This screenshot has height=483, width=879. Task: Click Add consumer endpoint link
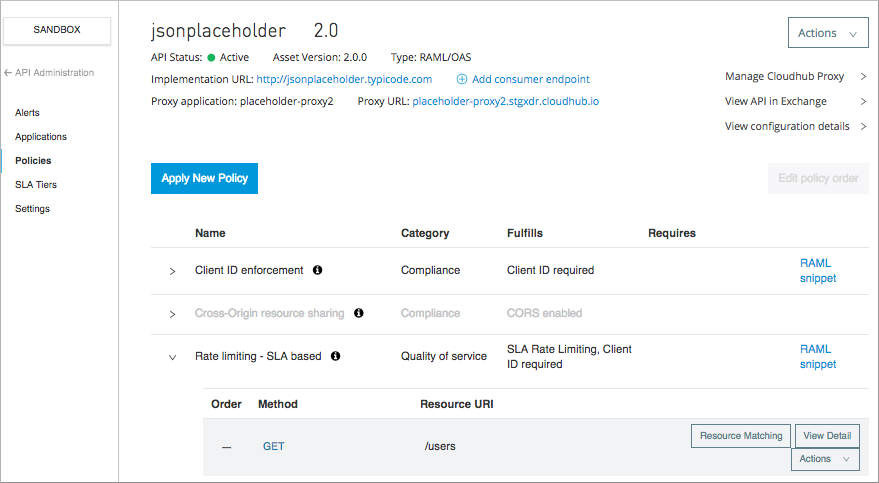[531, 80]
